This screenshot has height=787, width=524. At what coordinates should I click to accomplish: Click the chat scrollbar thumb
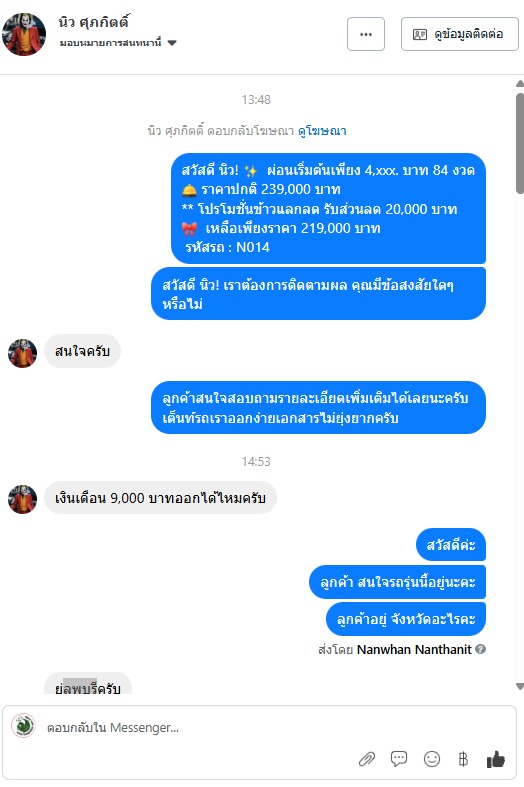pyautogui.click(x=520, y=143)
